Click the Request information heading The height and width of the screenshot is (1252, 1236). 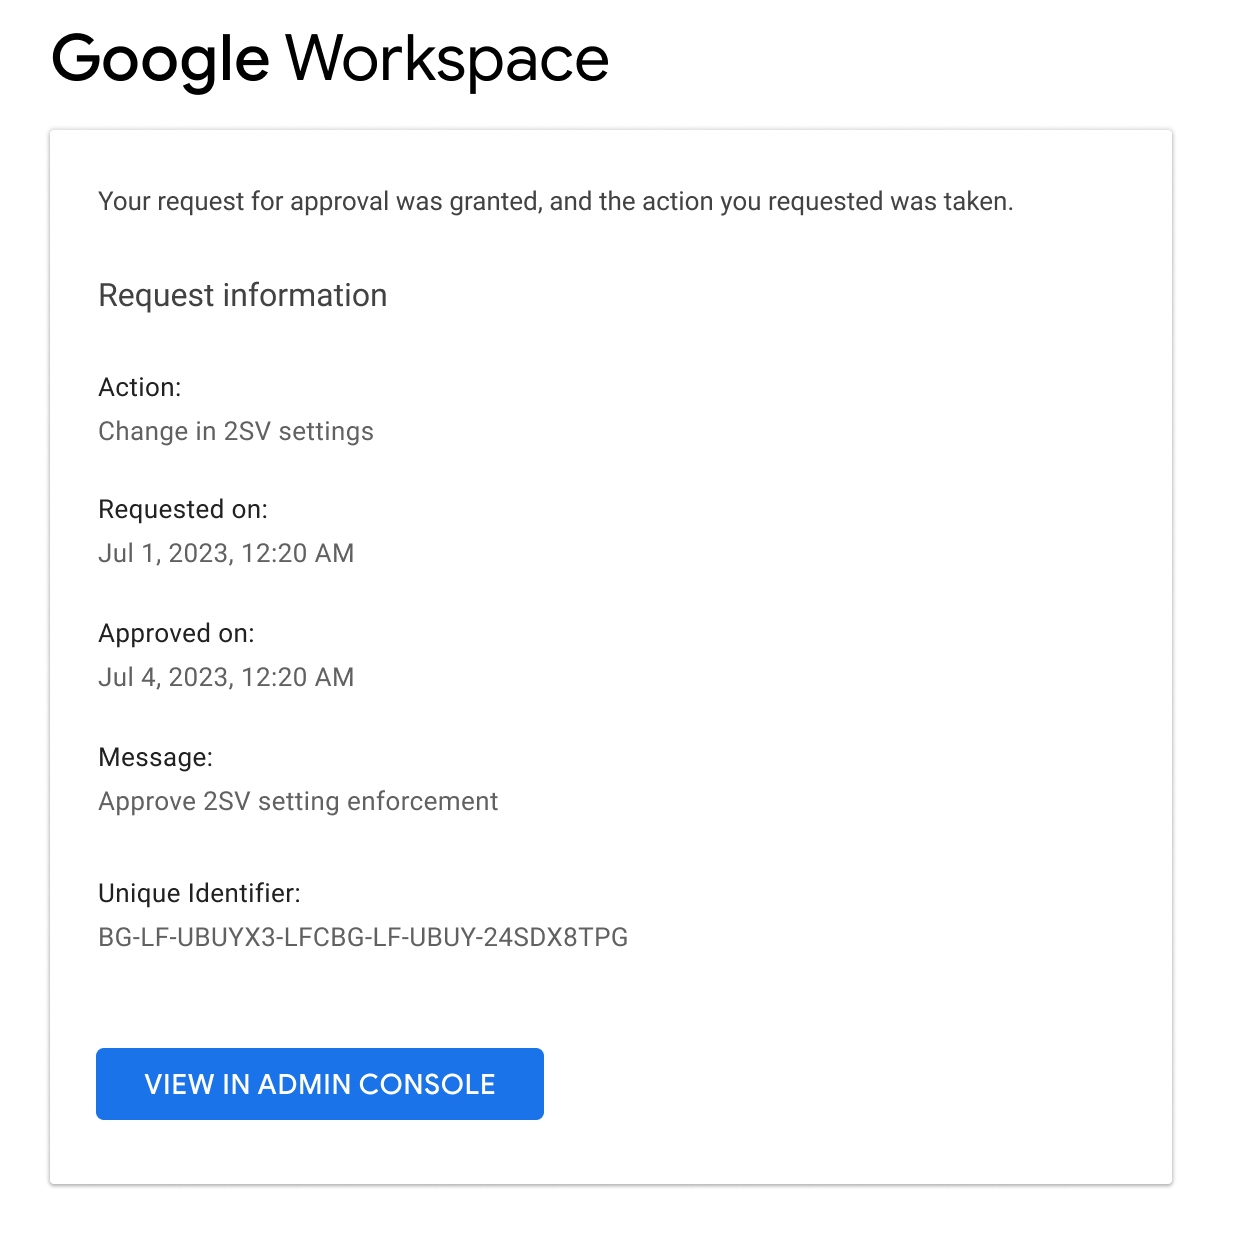point(243,295)
